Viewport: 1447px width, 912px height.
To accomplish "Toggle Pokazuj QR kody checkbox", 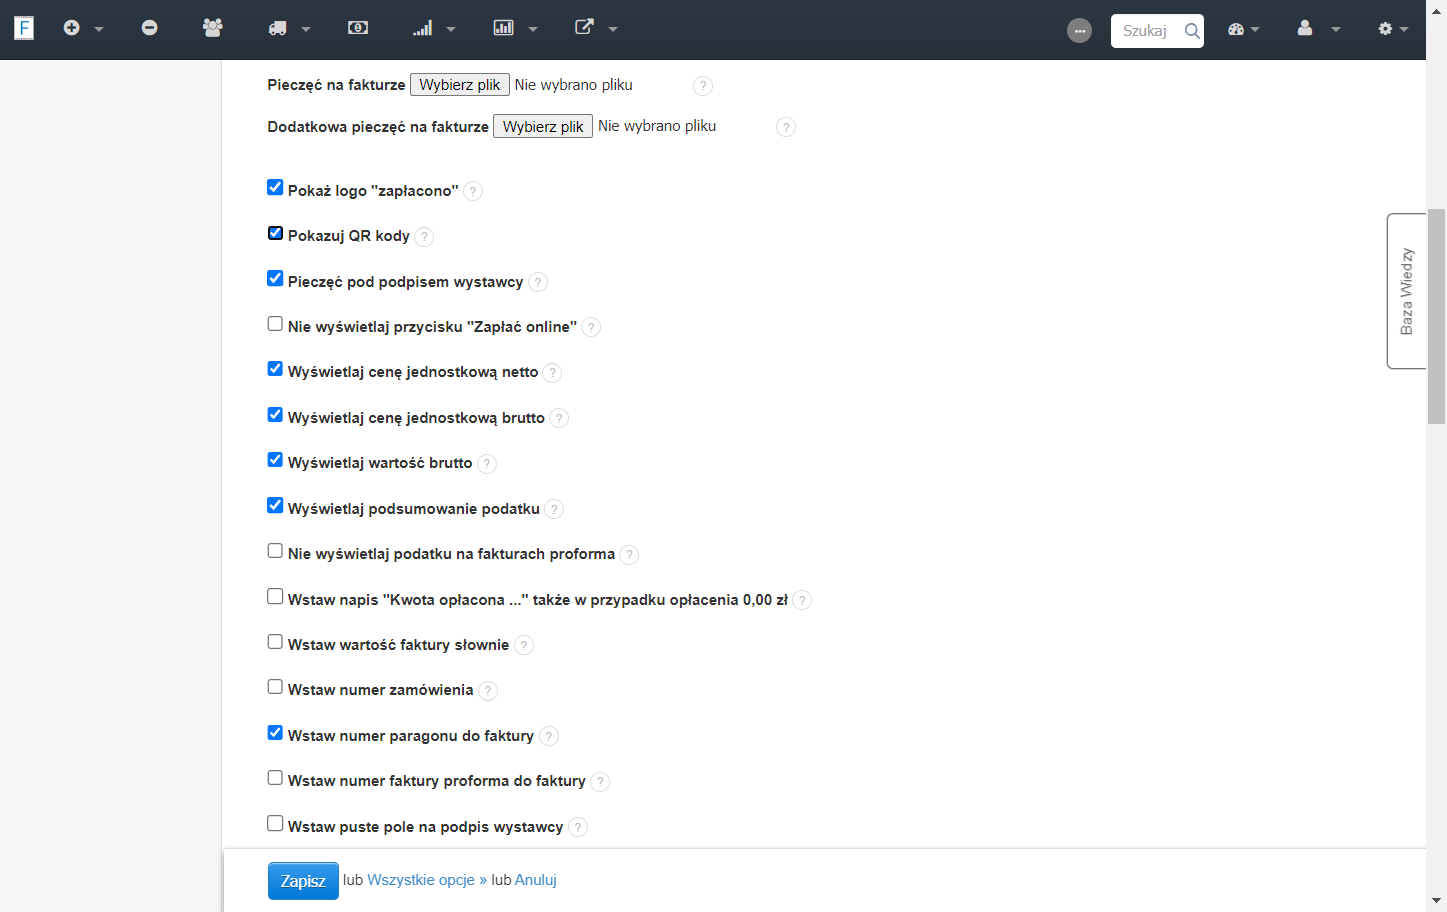I will coord(275,233).
